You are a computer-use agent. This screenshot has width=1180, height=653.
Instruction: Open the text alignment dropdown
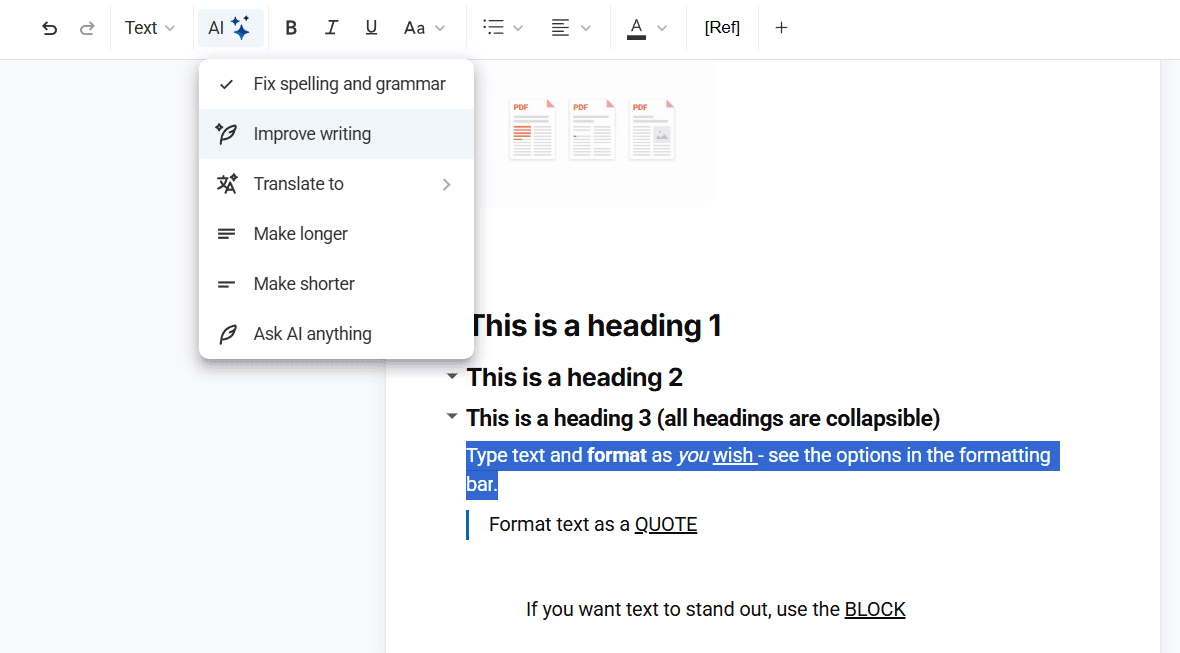(x=571, y=28)
